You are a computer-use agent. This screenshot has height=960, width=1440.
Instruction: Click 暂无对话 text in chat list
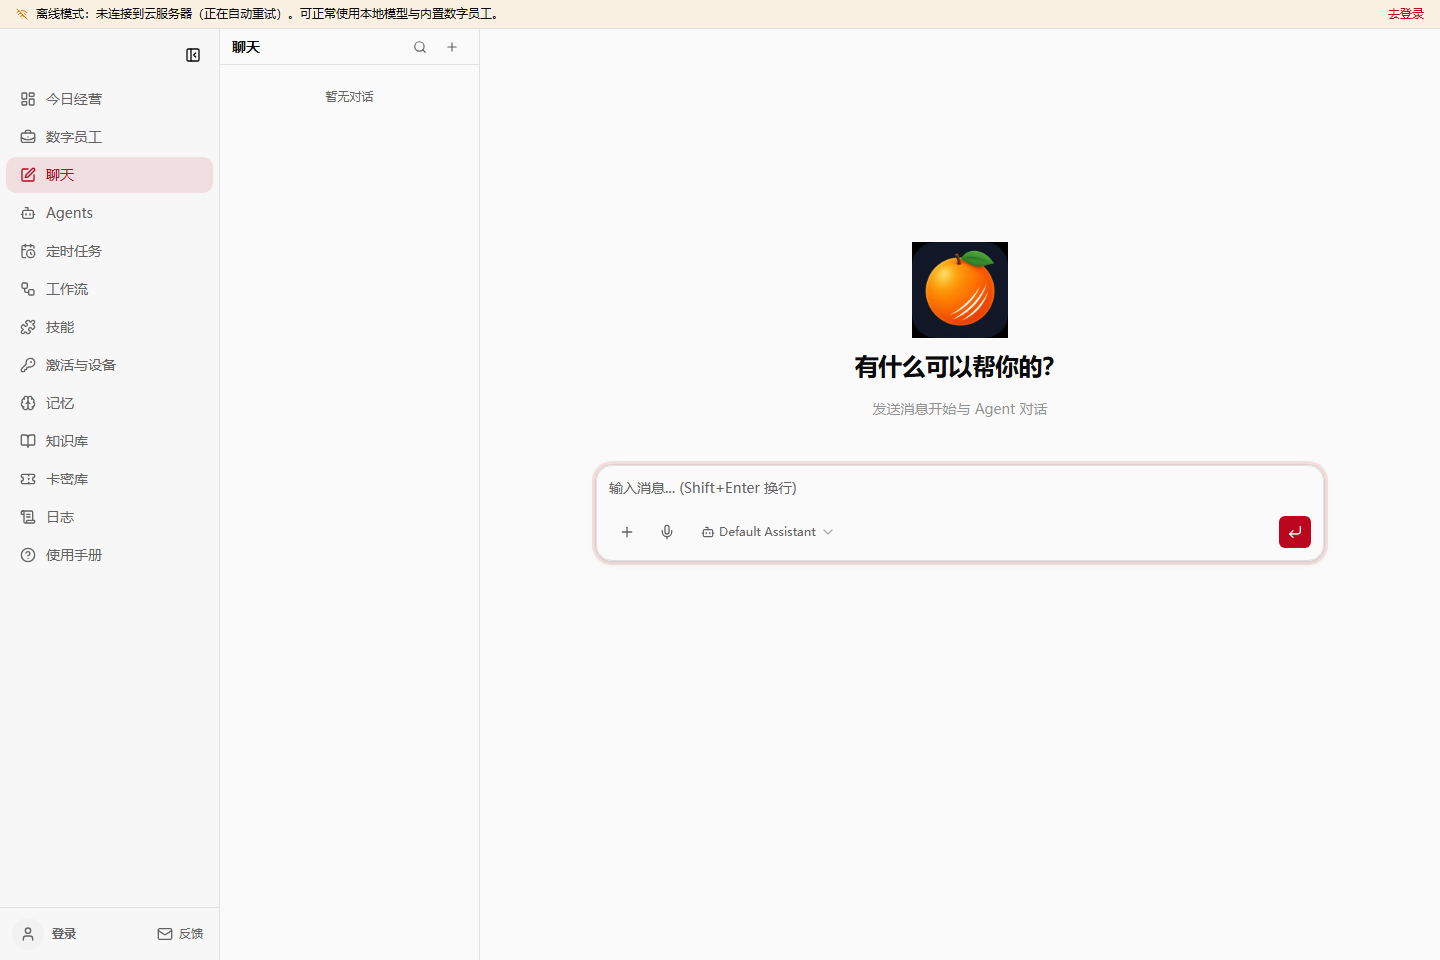tap(349, 97)
